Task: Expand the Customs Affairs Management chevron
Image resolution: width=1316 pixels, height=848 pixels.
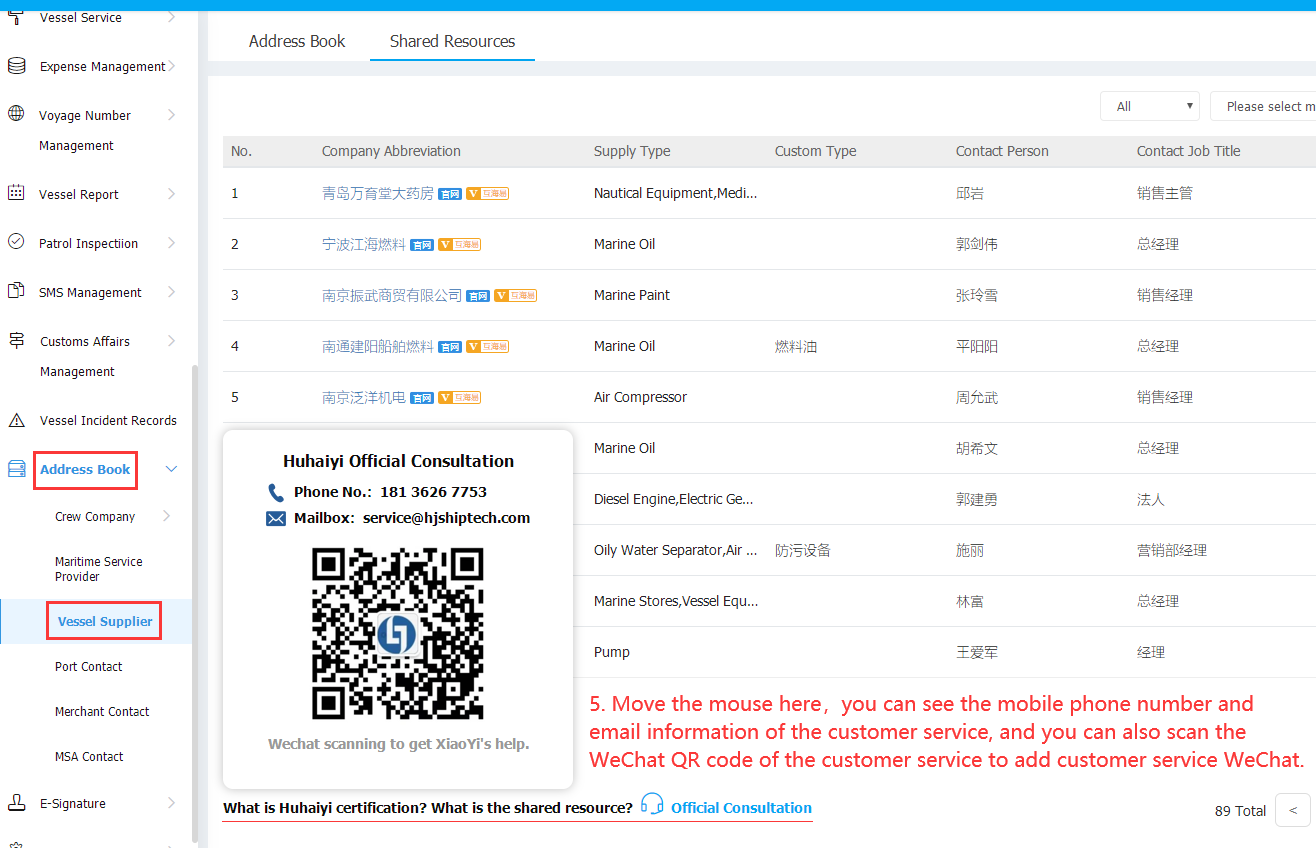Action: pyautogui.click(x=171, y=341)
